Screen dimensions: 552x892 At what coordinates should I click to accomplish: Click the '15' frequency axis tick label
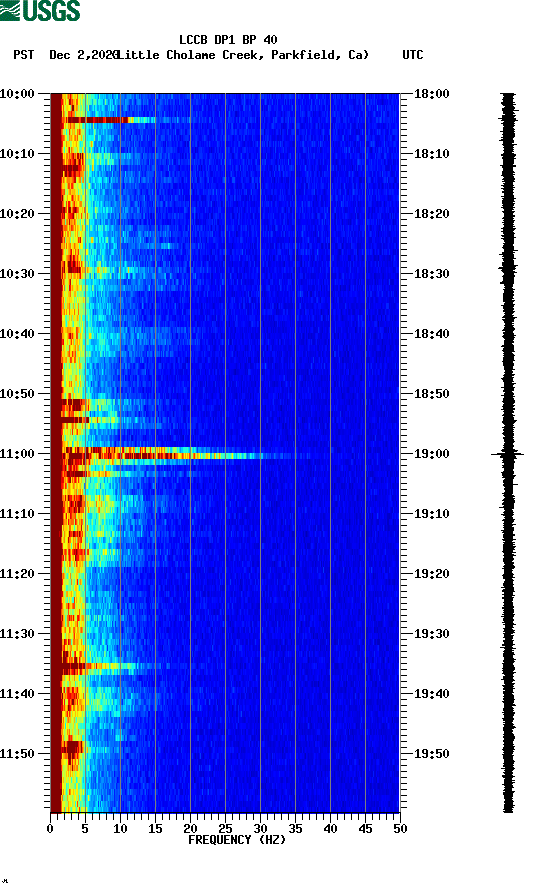click(x=155, y=829)
